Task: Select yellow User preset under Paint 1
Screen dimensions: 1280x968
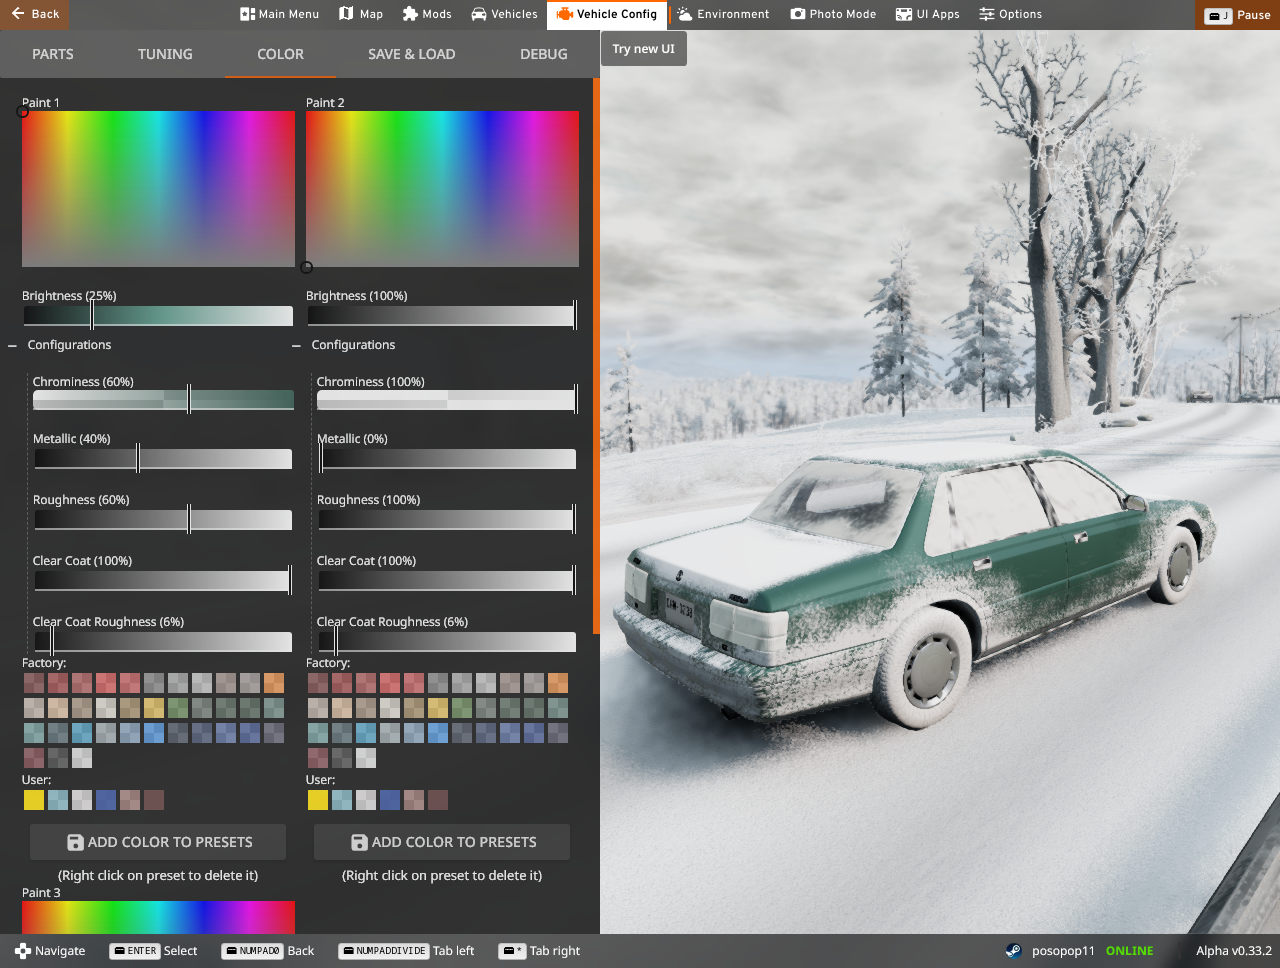Action: pyautogui.click(x=34, y=800)
